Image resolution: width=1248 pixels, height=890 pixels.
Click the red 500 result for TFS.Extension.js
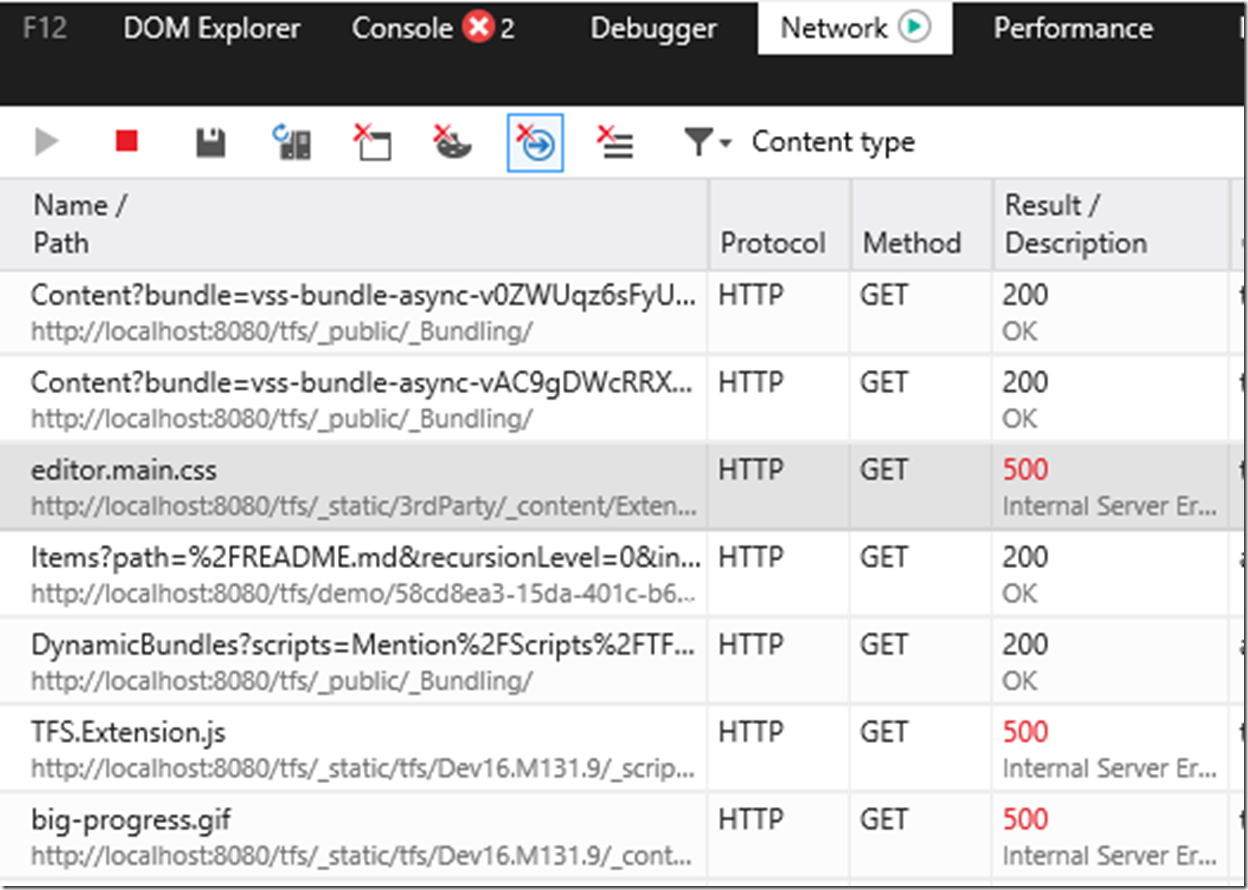(1026, 732)
